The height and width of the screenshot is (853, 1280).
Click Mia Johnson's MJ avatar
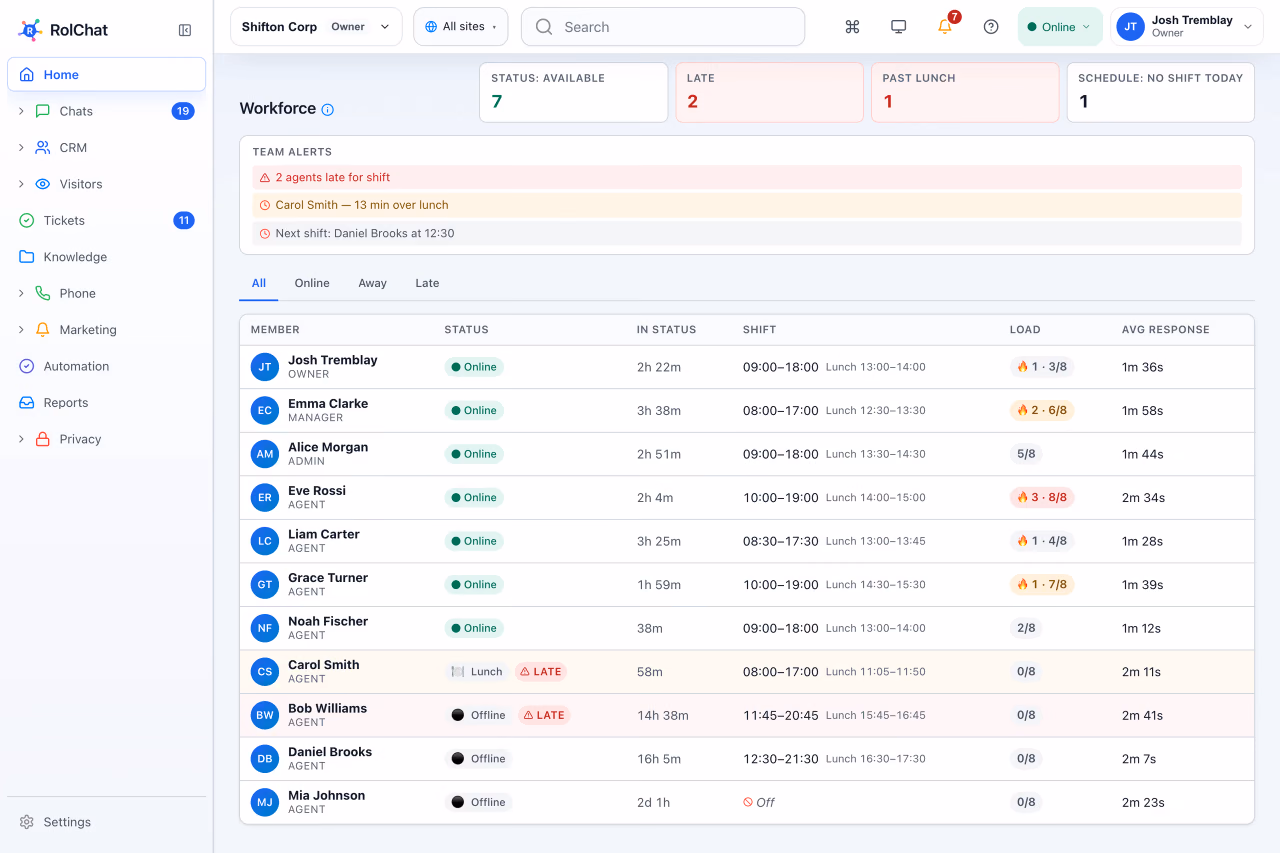(265, 802)
